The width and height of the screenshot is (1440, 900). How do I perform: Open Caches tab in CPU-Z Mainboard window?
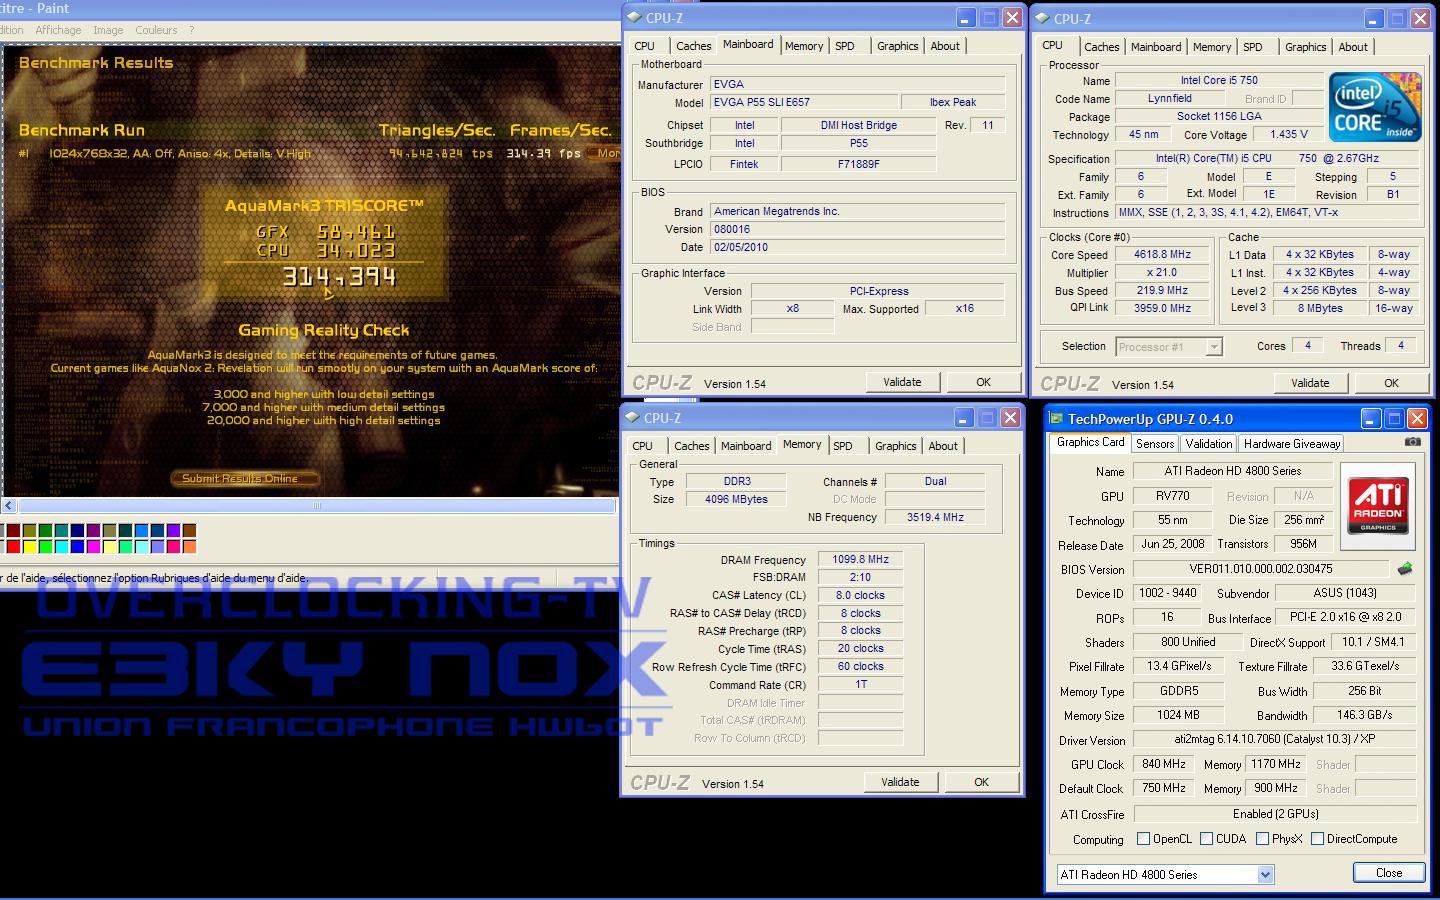[693, 46]
